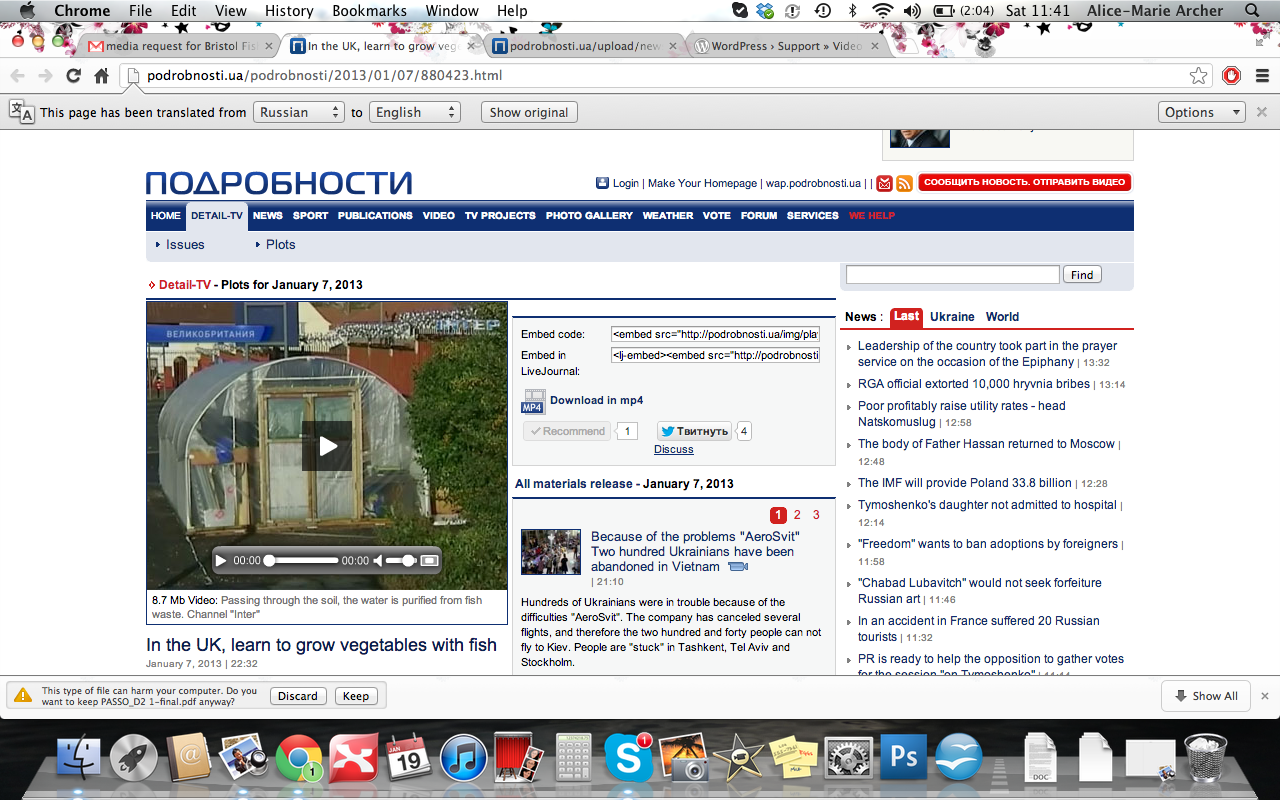Click the MP4 download file icon
1280x800 pixels.
pos(533,401)
